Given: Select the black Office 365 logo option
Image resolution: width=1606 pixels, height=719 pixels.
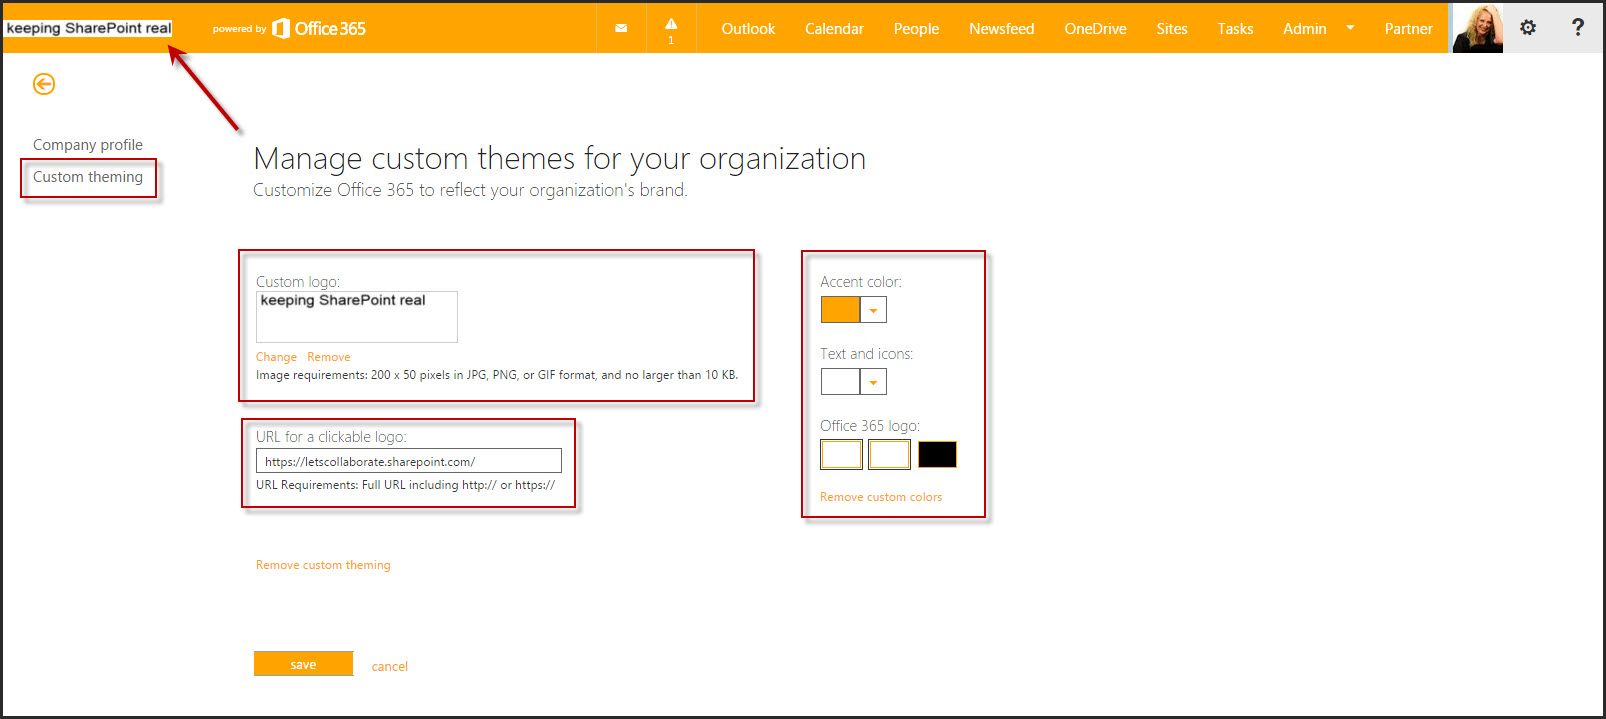Looking at the screenshot, I should pos(937,455).
